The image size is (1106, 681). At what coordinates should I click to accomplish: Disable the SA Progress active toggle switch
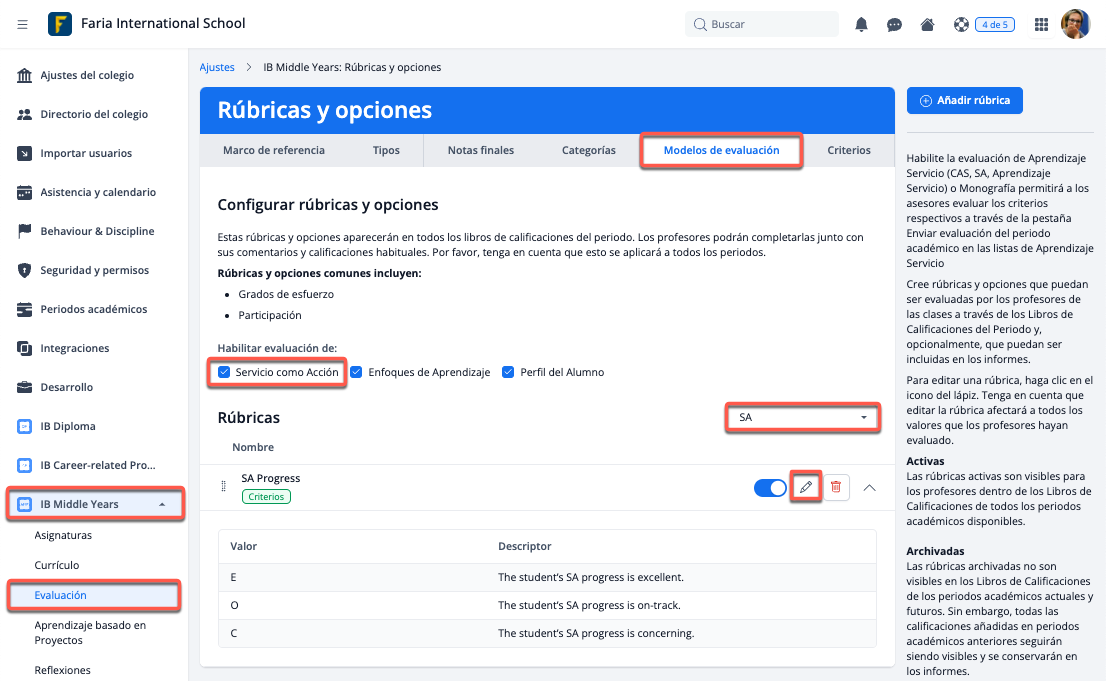[769, 487]
